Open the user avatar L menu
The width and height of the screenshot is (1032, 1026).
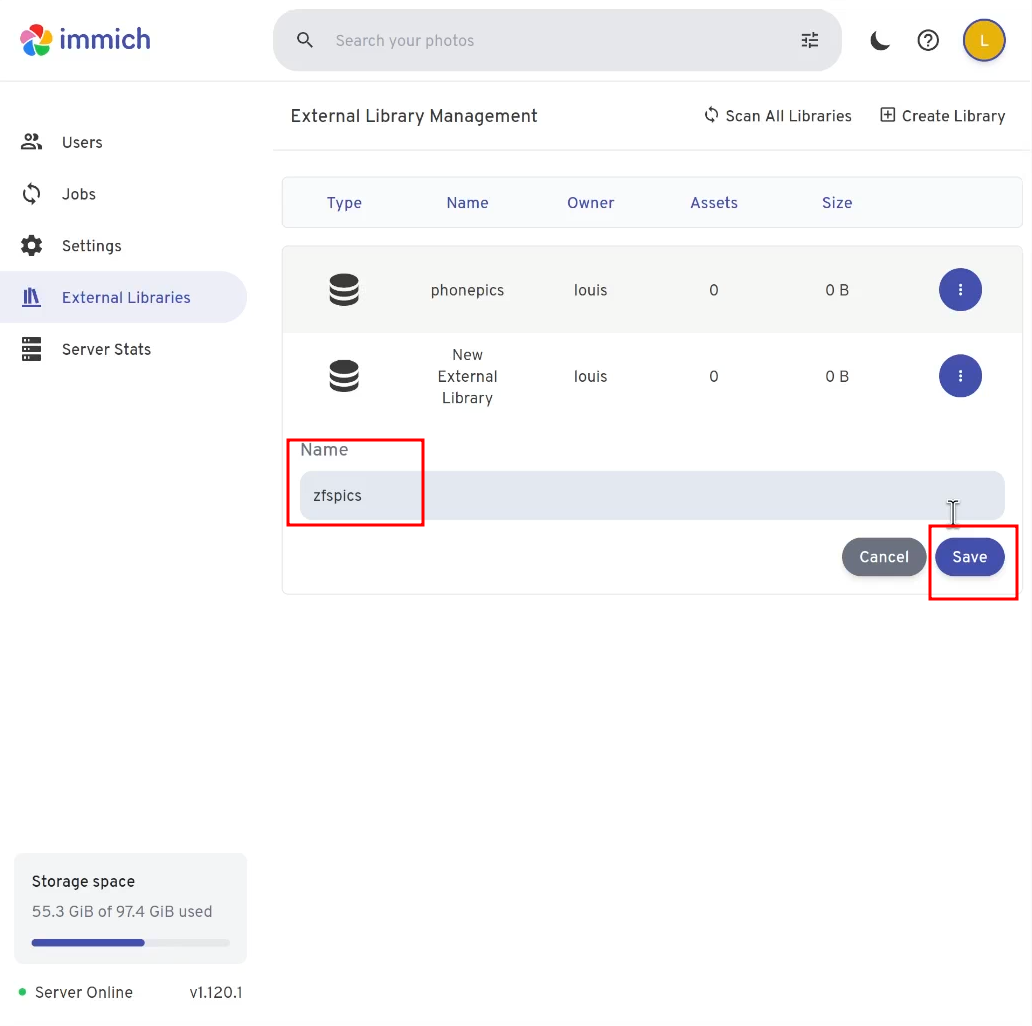pos(983,40)
